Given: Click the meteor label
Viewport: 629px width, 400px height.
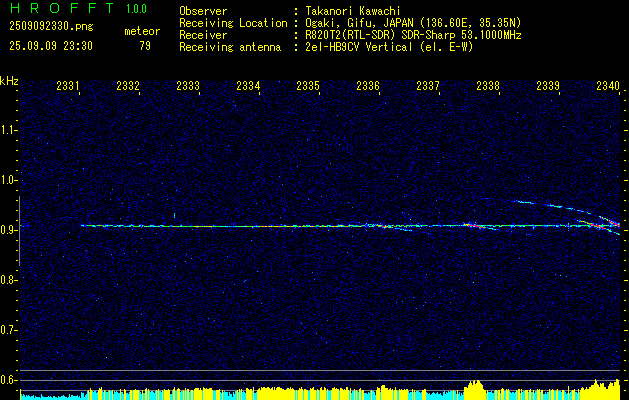Looking at the screenshot, I should click(142, 31).
